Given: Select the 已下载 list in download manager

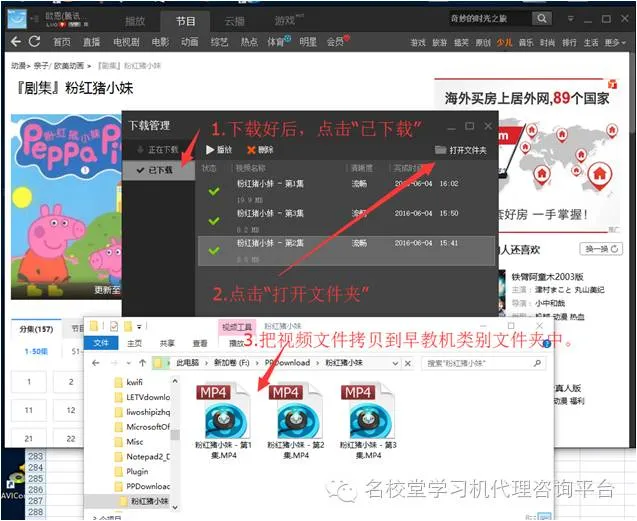Looking at the screenshot, I should pyautogui.click(x=158, y=170).
